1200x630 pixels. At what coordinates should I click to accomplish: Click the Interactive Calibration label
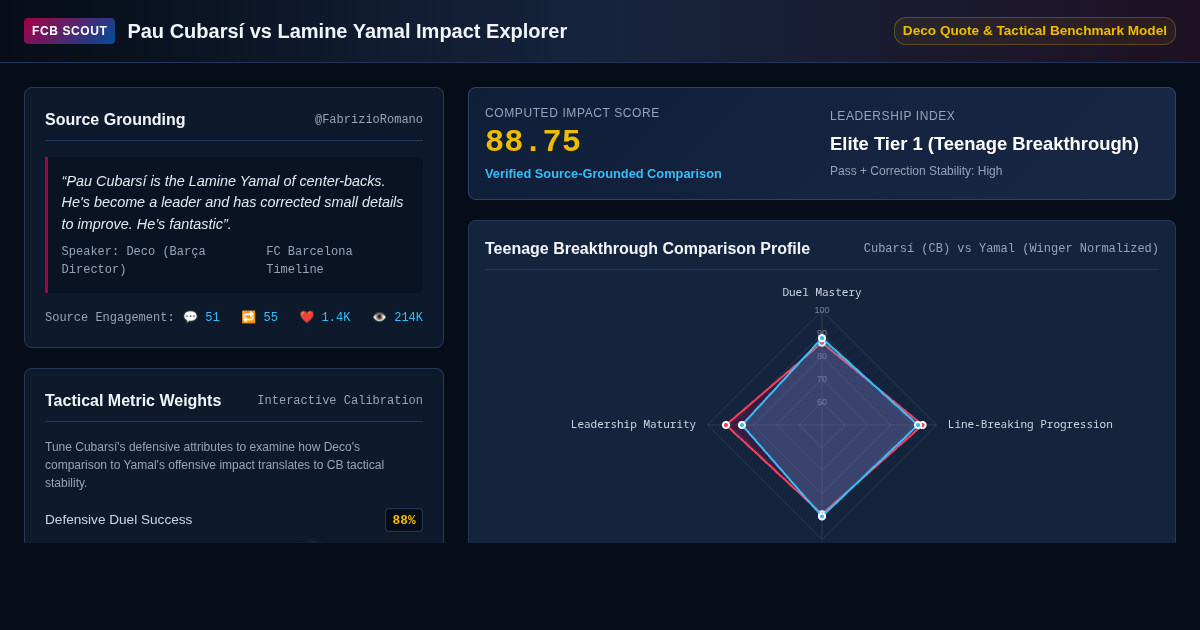[340, 401]
